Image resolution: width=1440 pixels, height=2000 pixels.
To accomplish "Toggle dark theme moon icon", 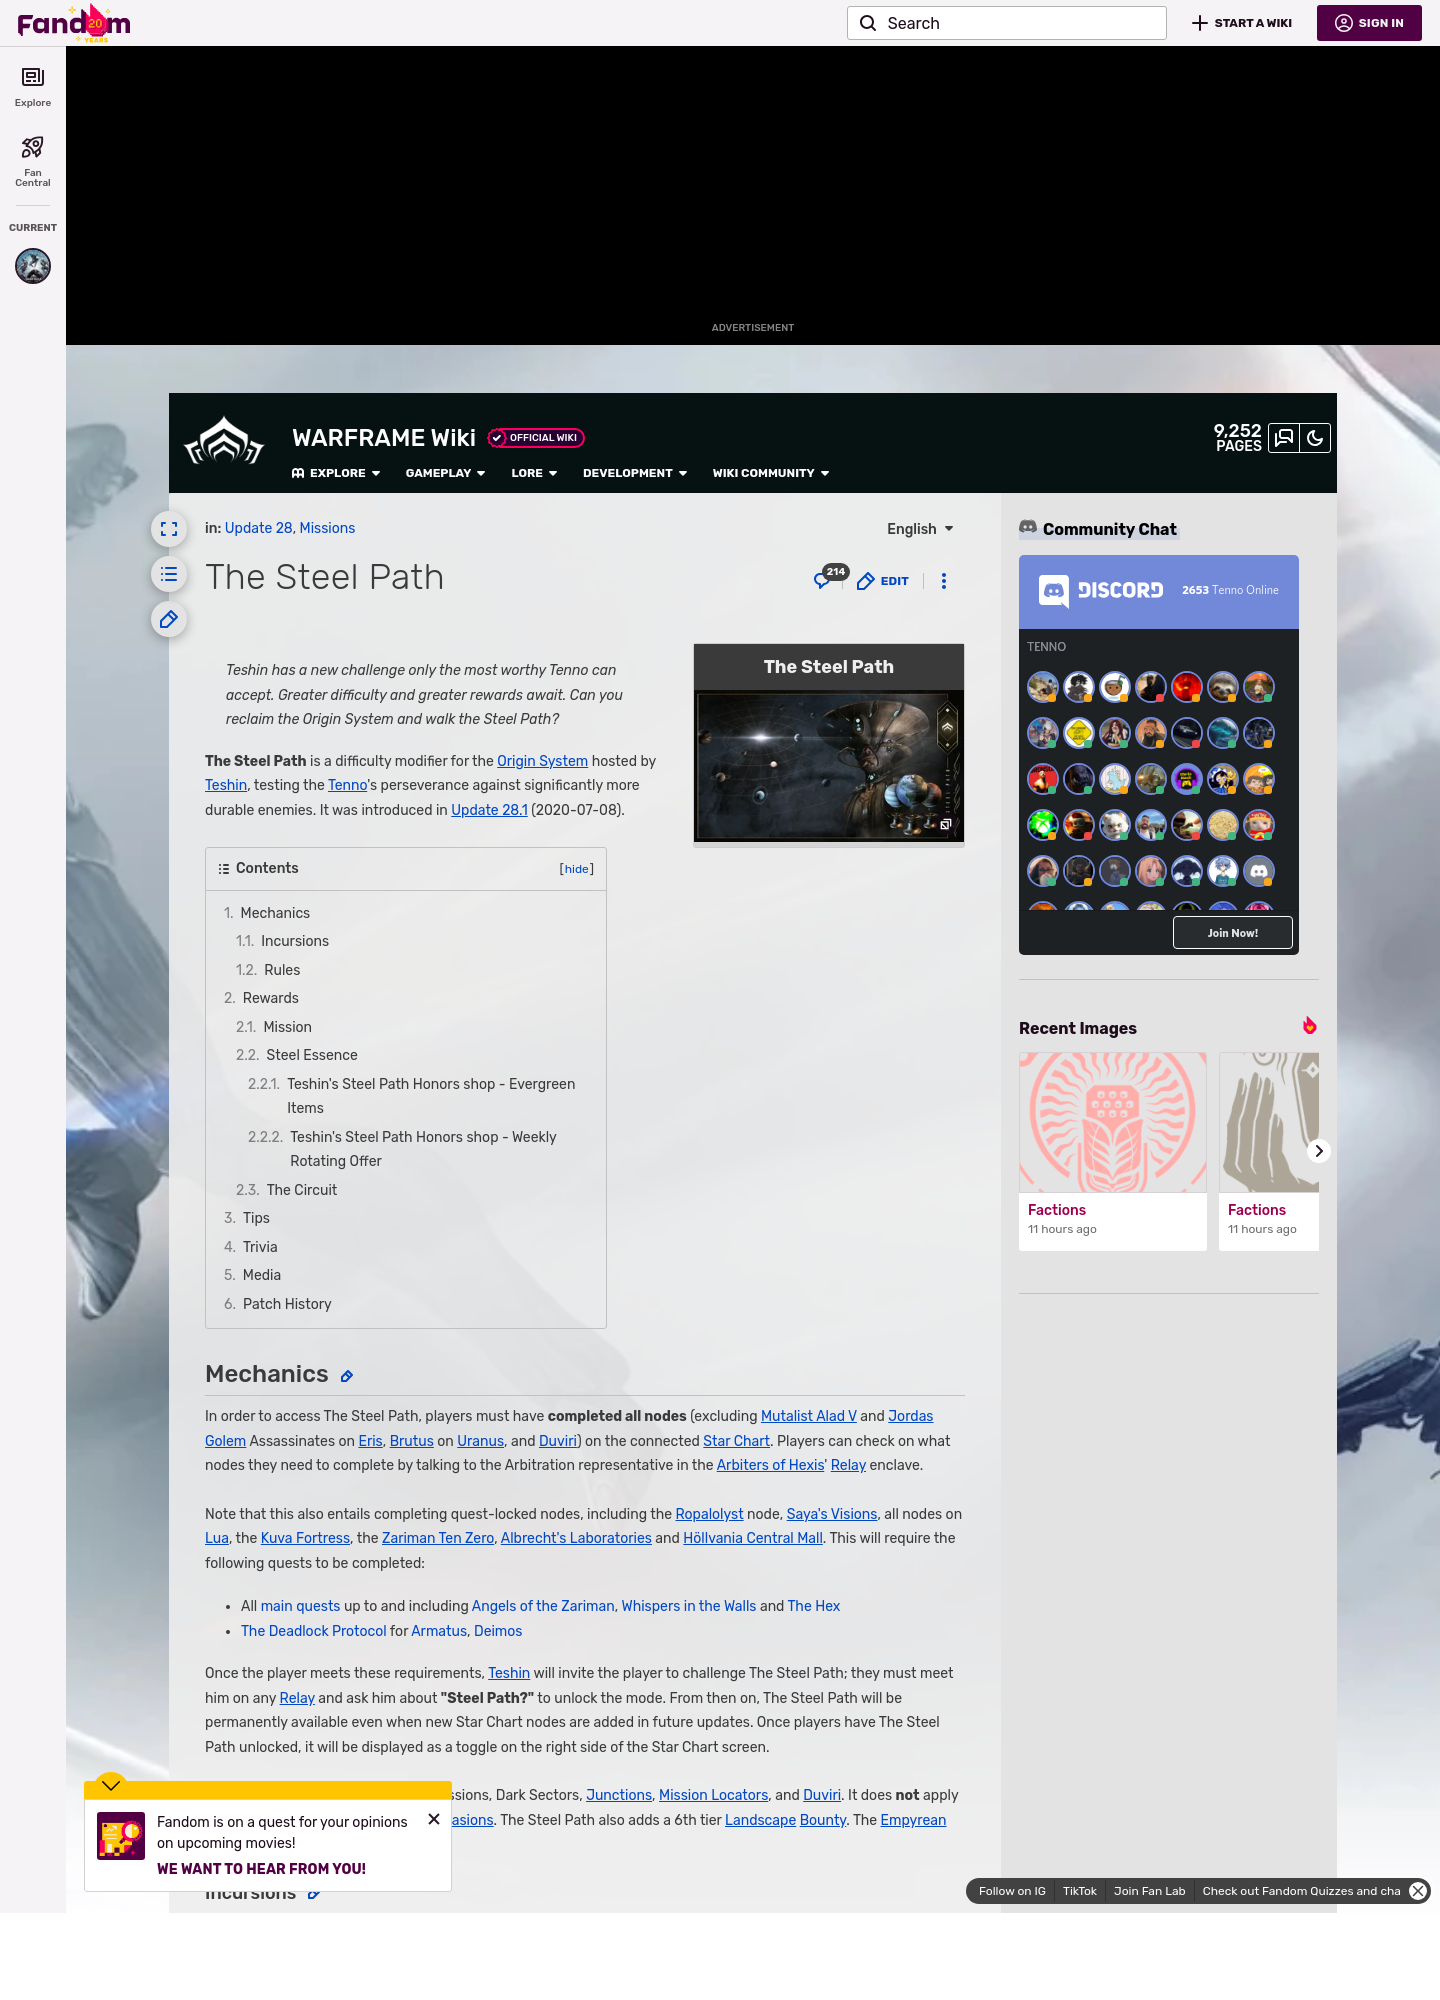I will point(1315,438).
